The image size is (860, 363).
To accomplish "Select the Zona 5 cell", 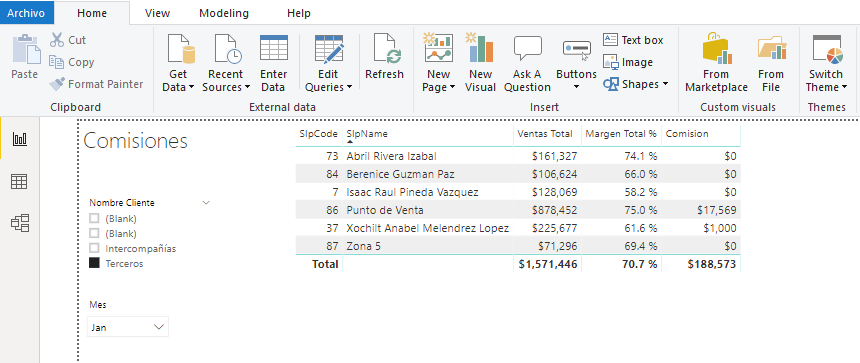I will tap(364, 246).
